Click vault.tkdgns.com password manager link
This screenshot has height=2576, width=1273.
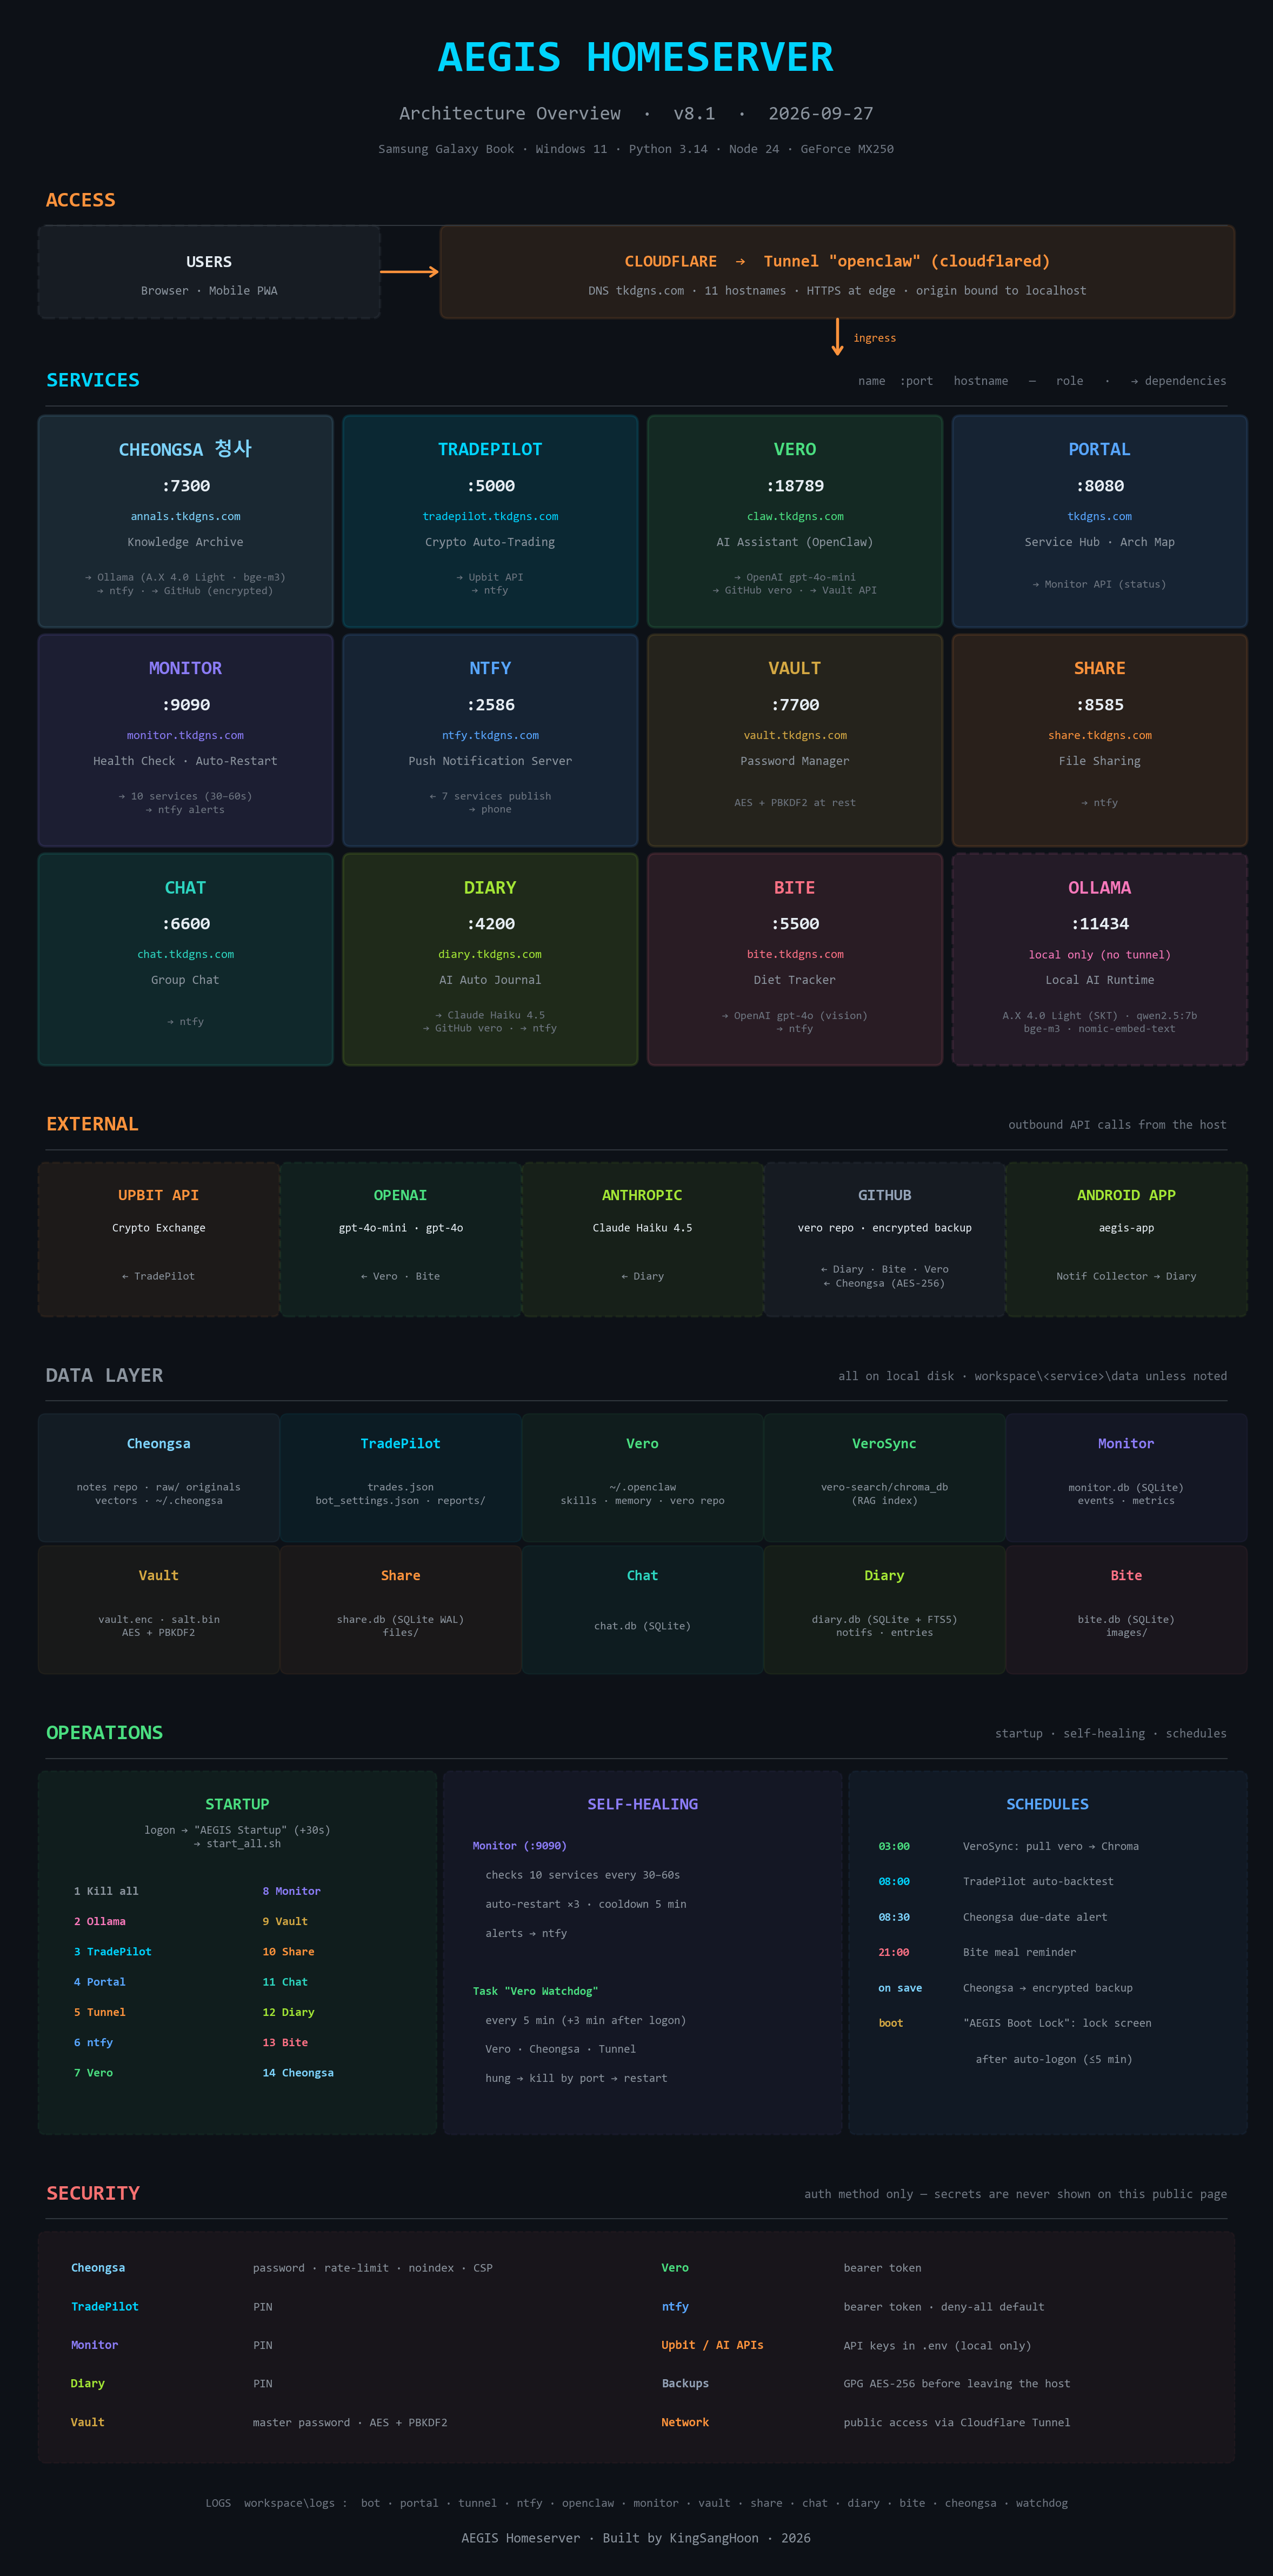point(795,735)
